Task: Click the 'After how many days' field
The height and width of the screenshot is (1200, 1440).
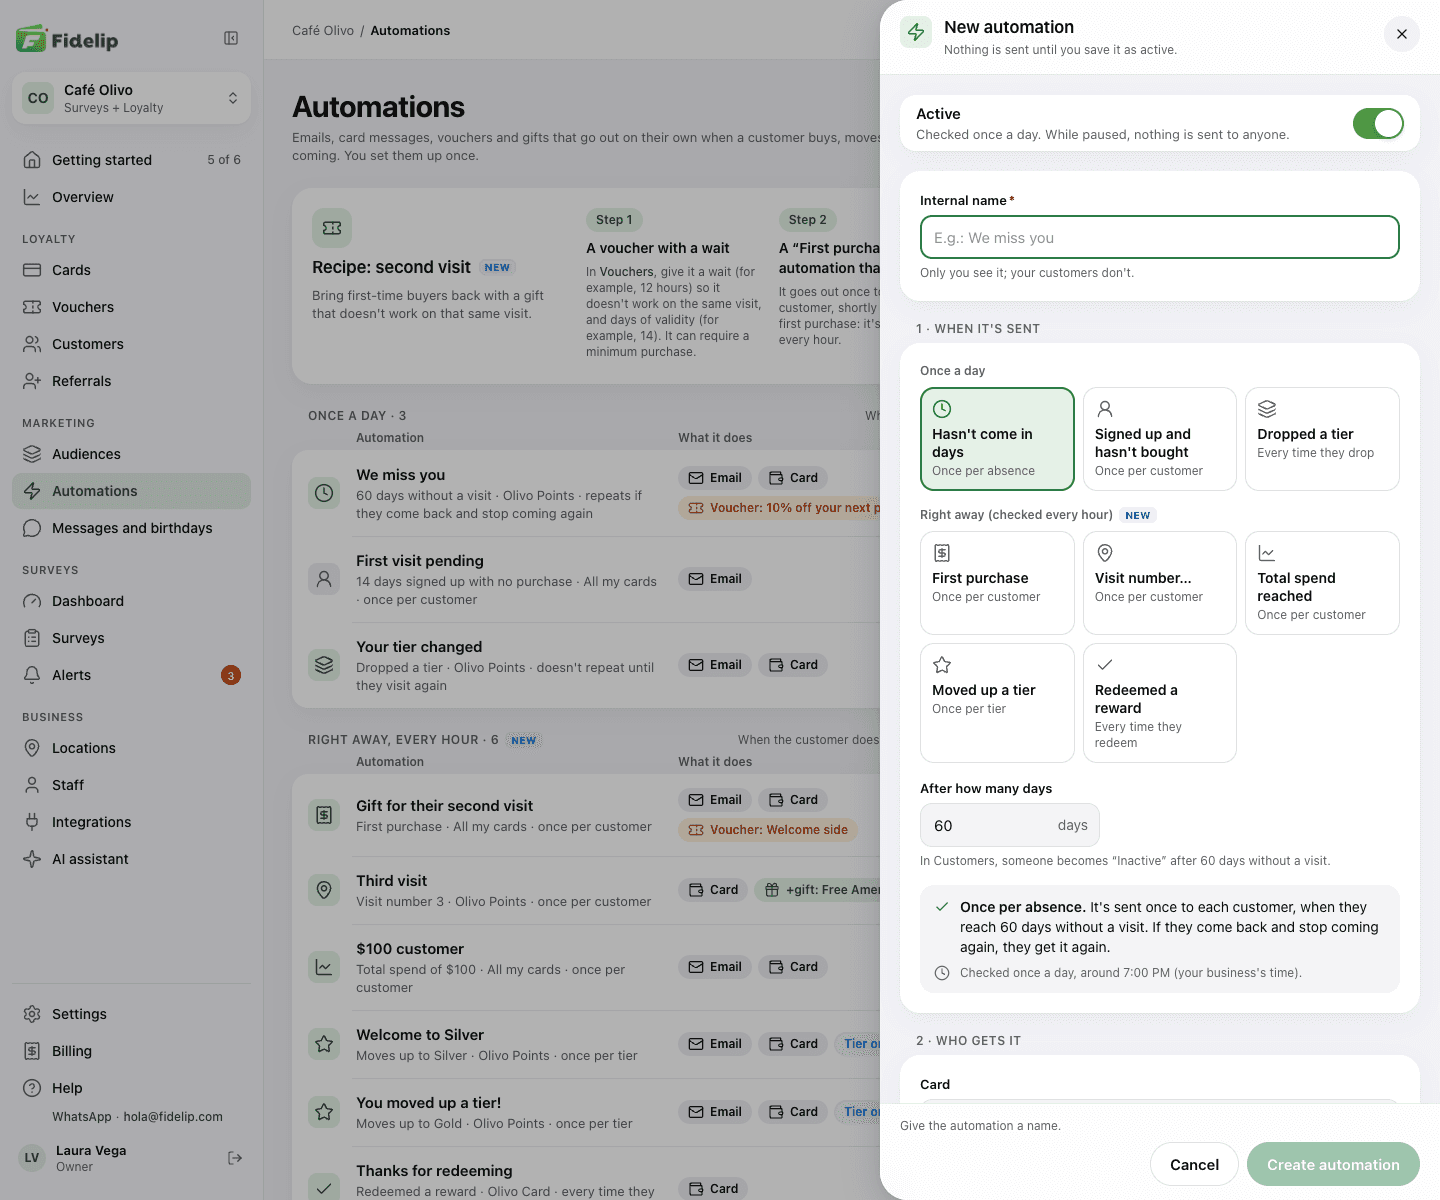Action: pos(1010,825)
